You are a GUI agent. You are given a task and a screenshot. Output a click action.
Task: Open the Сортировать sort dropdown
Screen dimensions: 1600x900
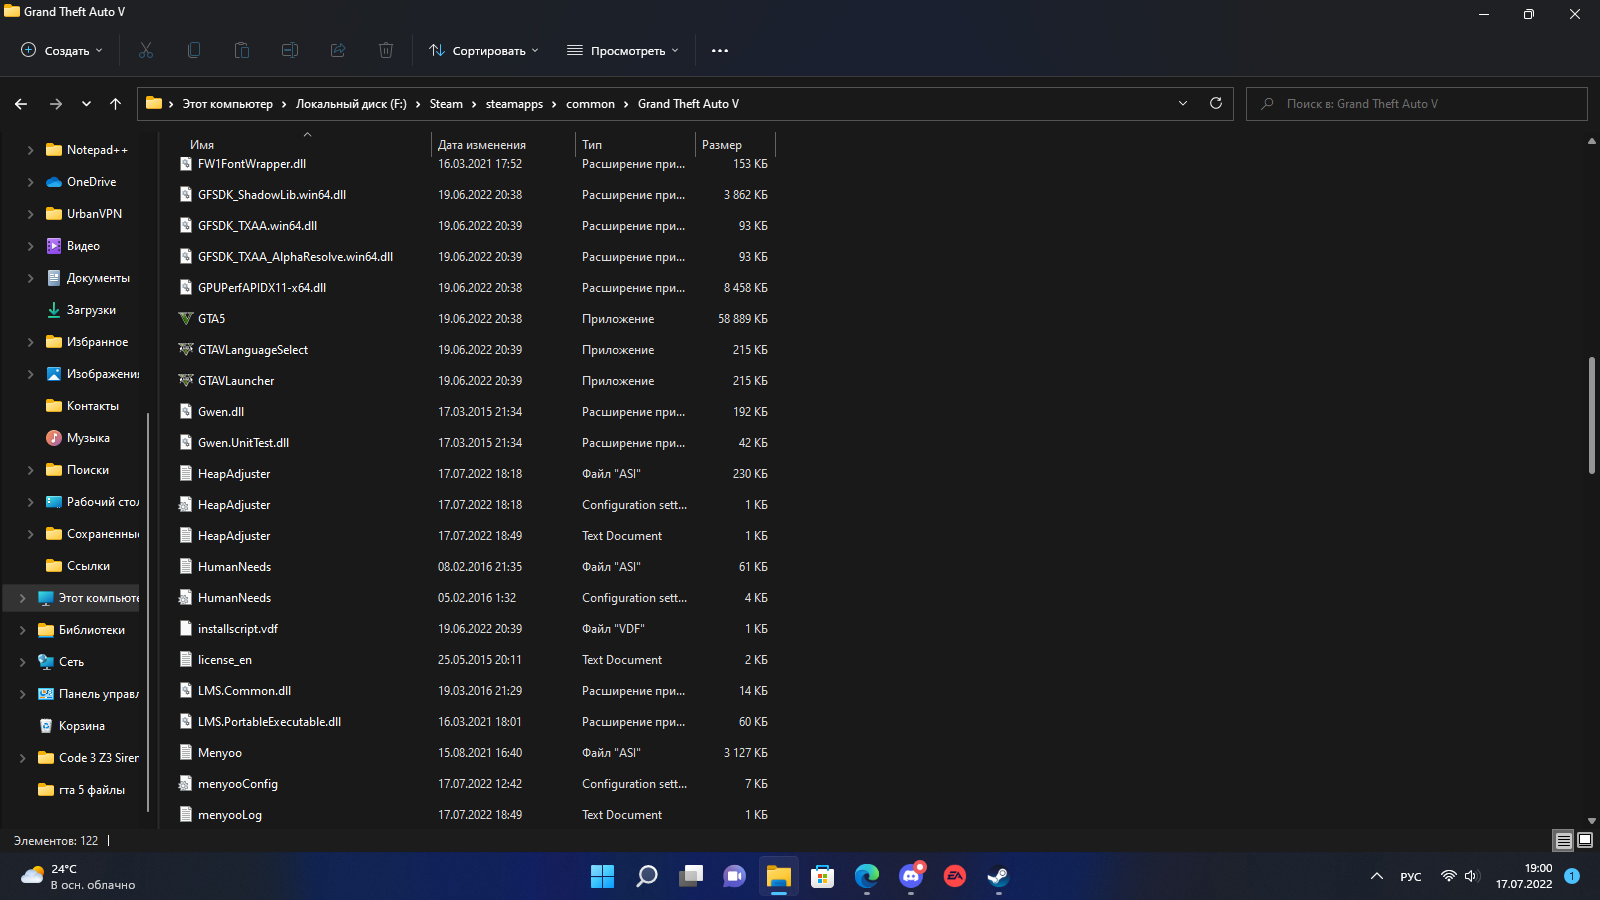point(484,50)
